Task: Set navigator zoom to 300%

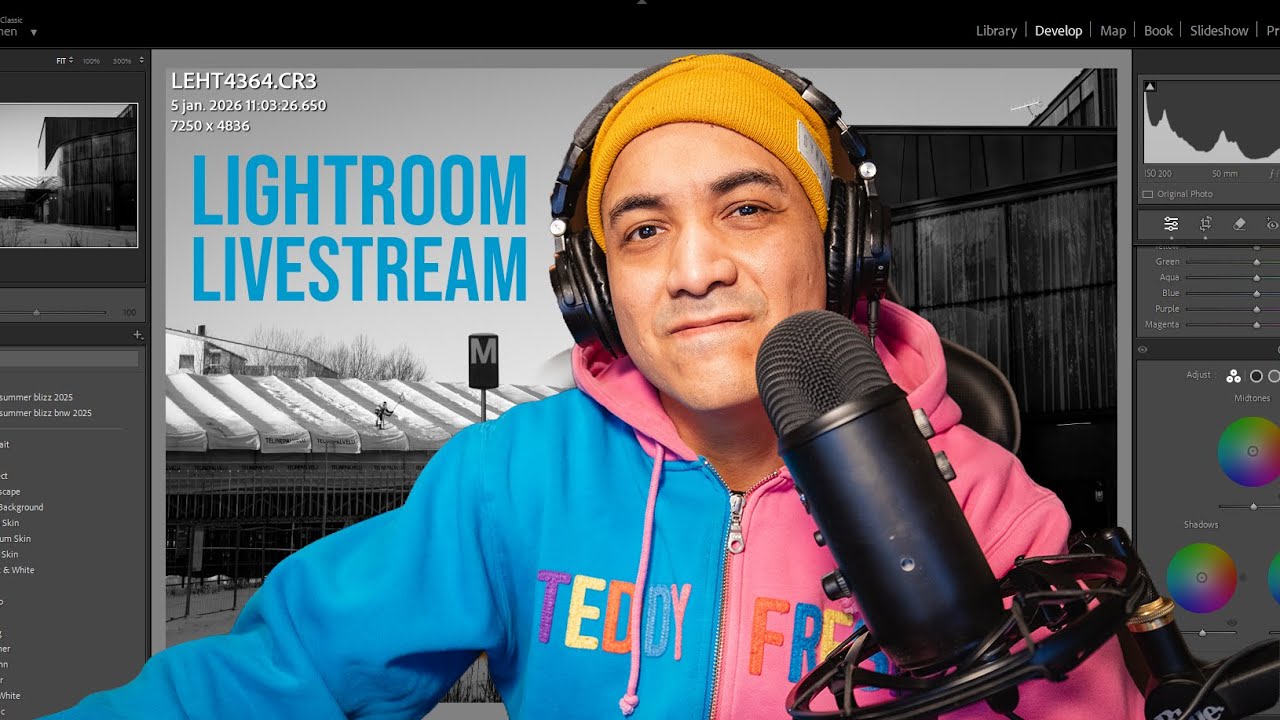Action: [x=122, y=61]
